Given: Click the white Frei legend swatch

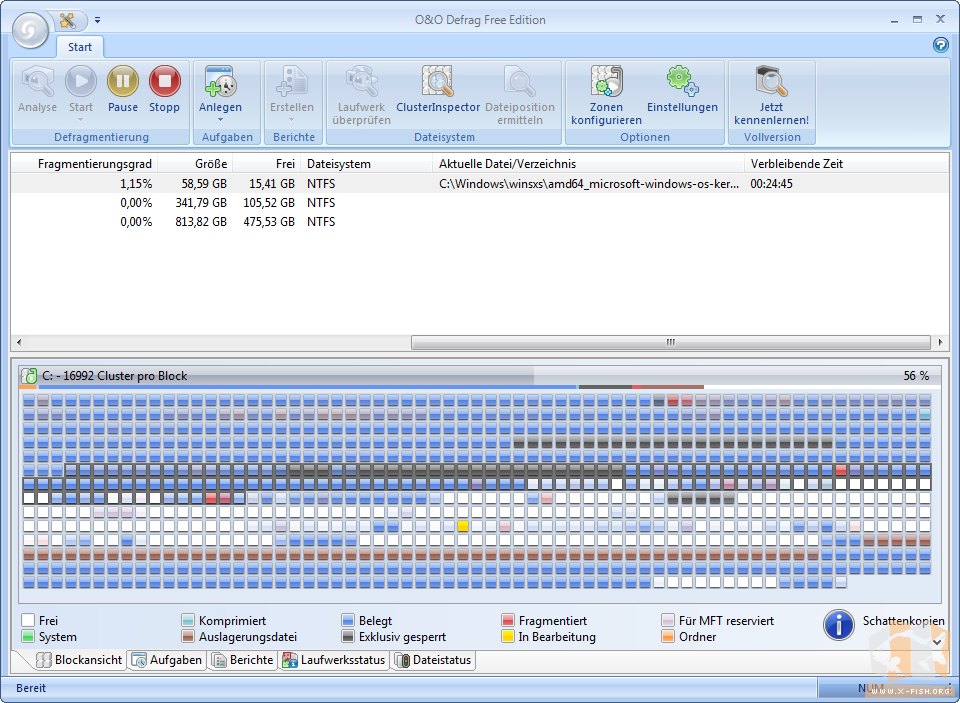Looking at the screenshot, I should (x=28, y=620).
